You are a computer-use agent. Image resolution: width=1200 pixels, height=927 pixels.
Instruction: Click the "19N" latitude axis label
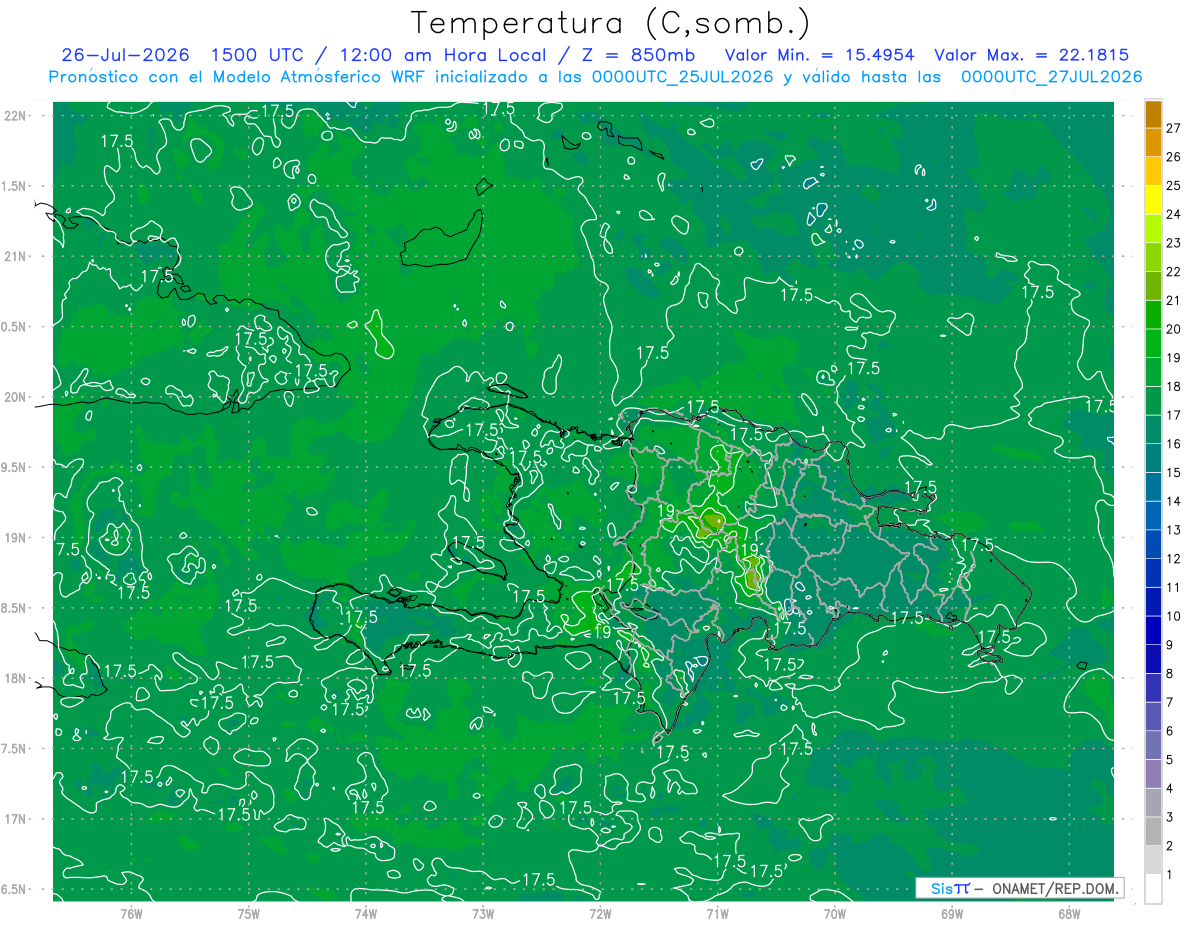pyautogui.click(x=17, y=538)
